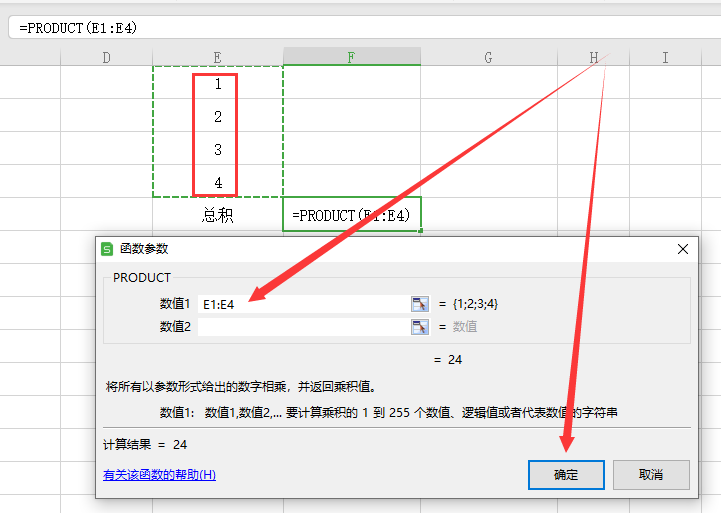The width and height of the screenshot is (721, 513).
Task: Open the 有关该函数的帮助(H) link
Action: [159, 474]
